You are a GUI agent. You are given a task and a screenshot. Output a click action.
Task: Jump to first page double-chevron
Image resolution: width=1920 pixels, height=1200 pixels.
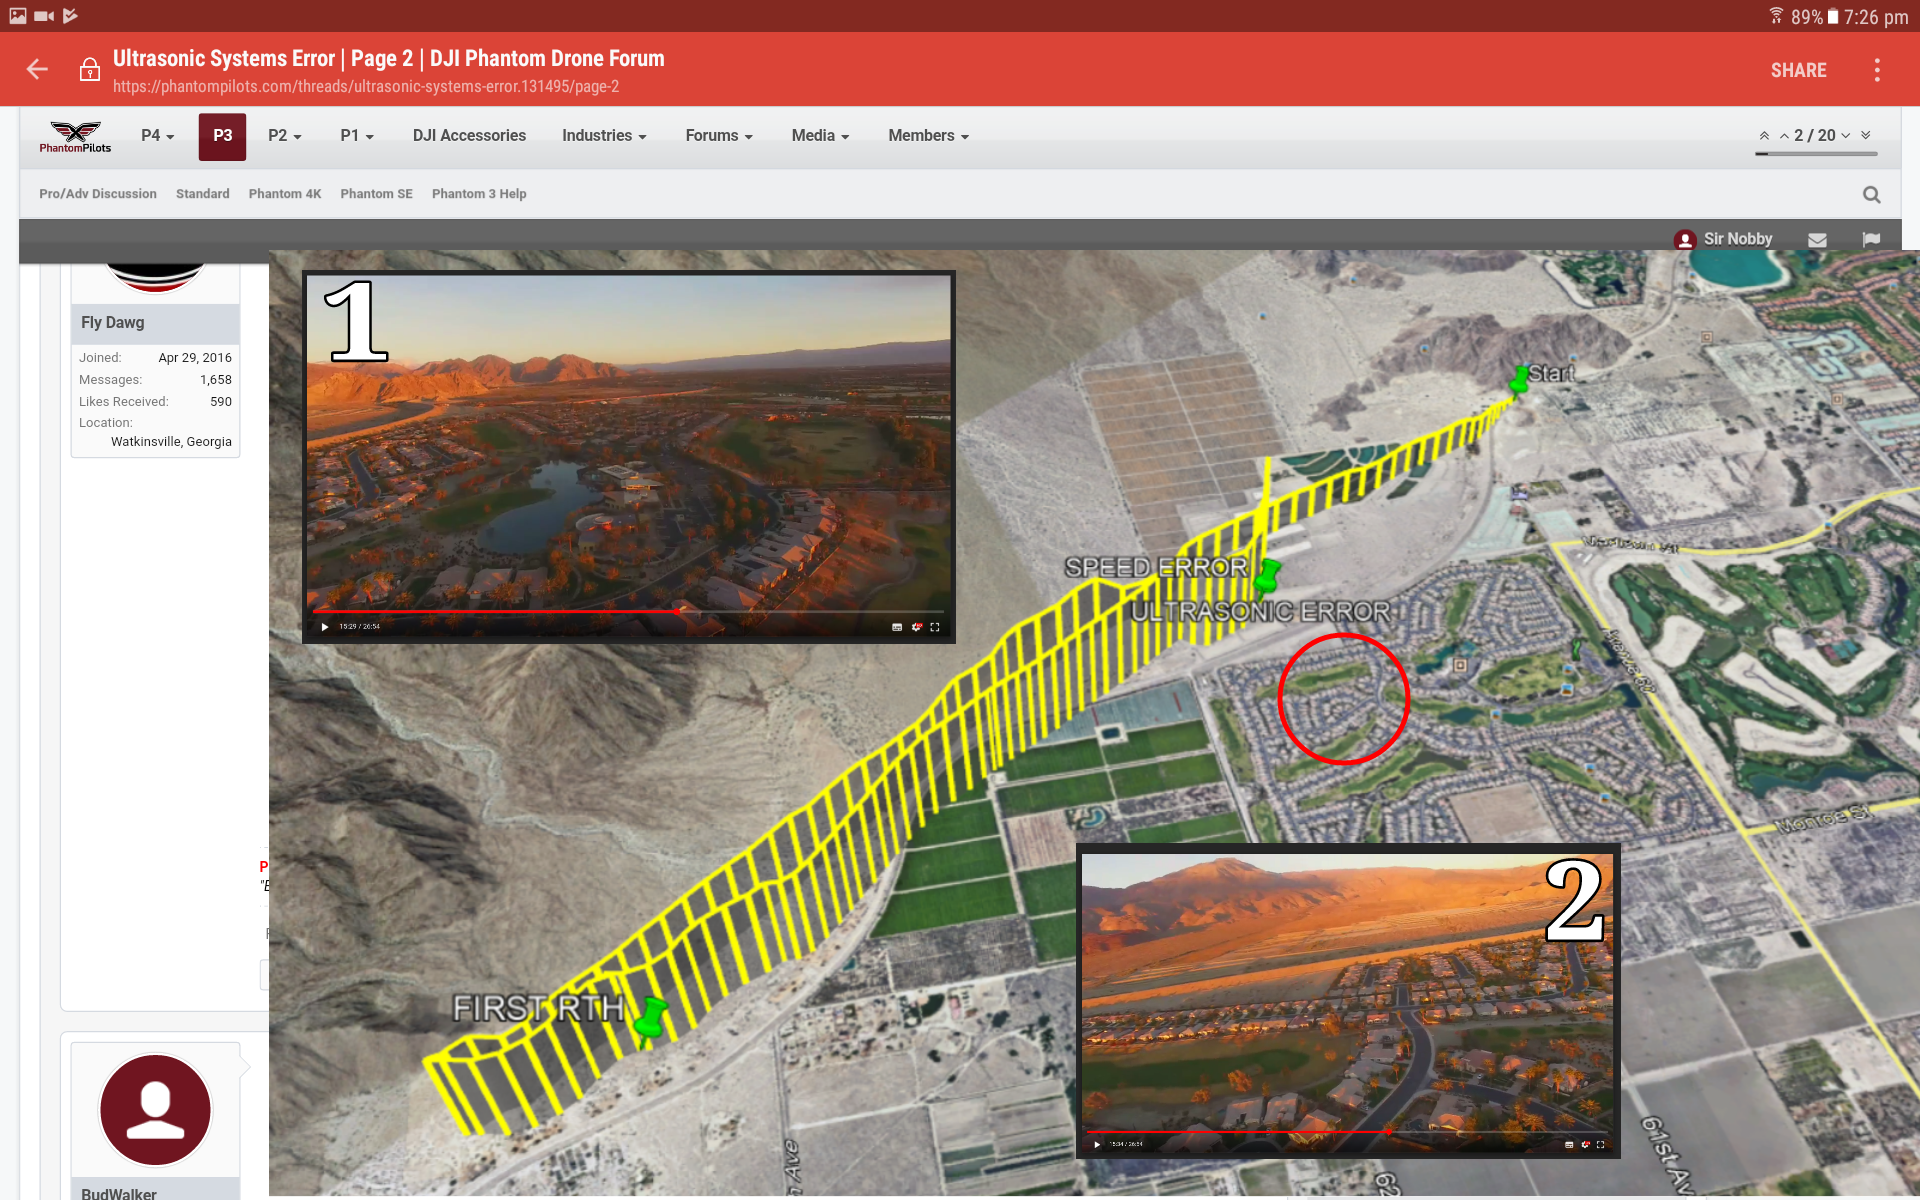(1764, 136)
